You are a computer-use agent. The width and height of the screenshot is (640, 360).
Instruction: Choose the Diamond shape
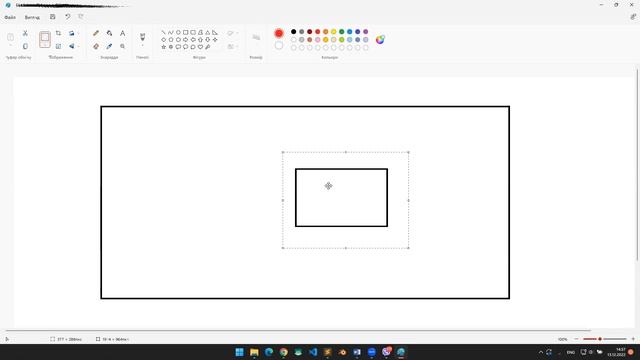(164, 40)
